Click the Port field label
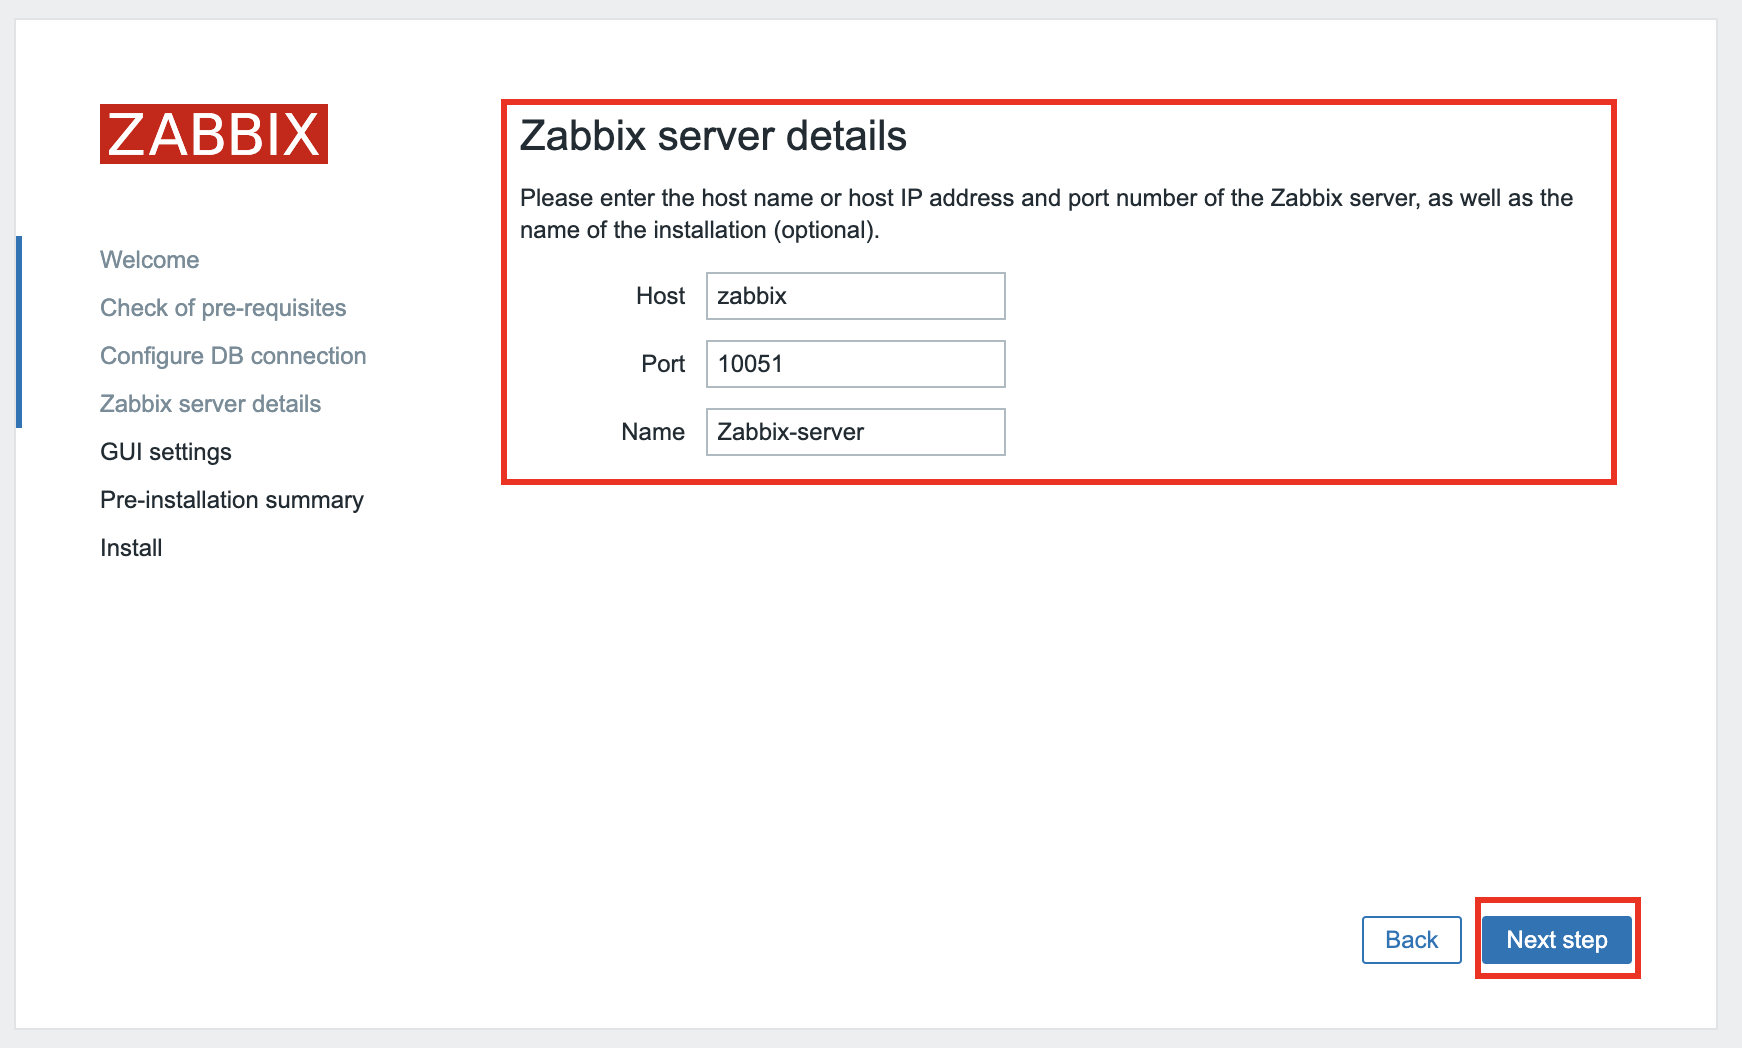 [x=663, y=364]
